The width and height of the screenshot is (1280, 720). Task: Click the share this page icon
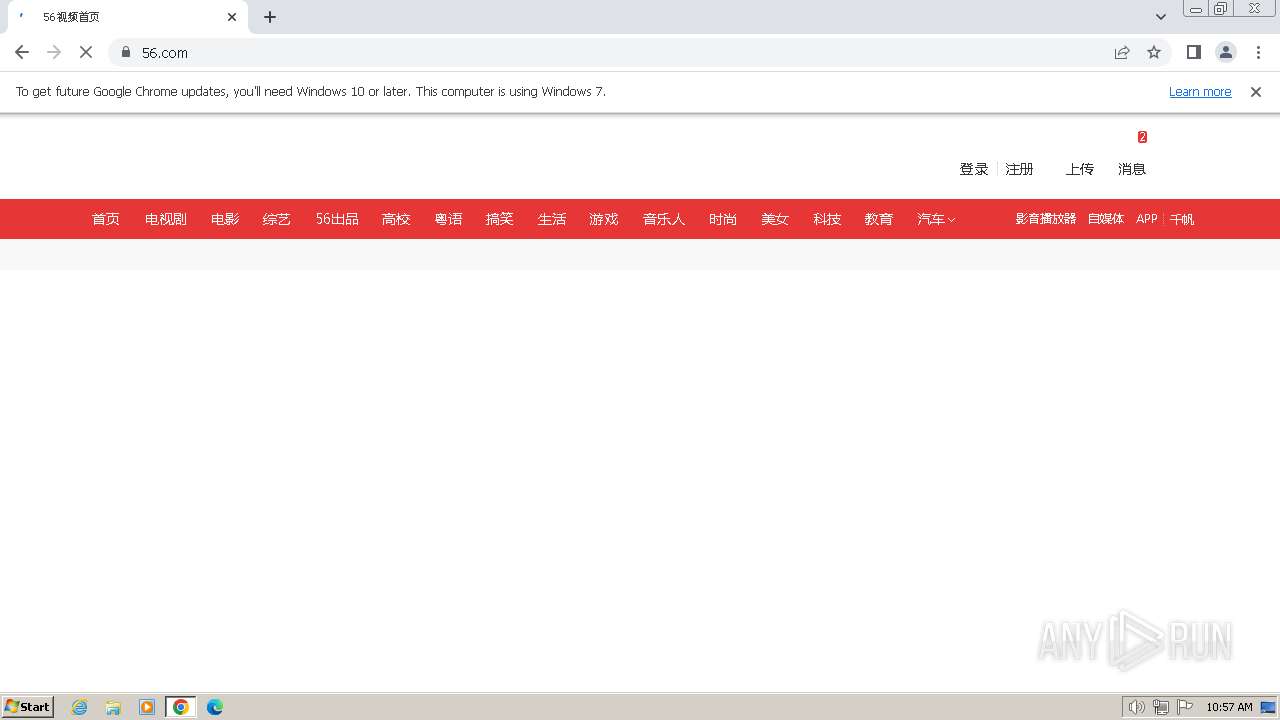point(1122,52)
